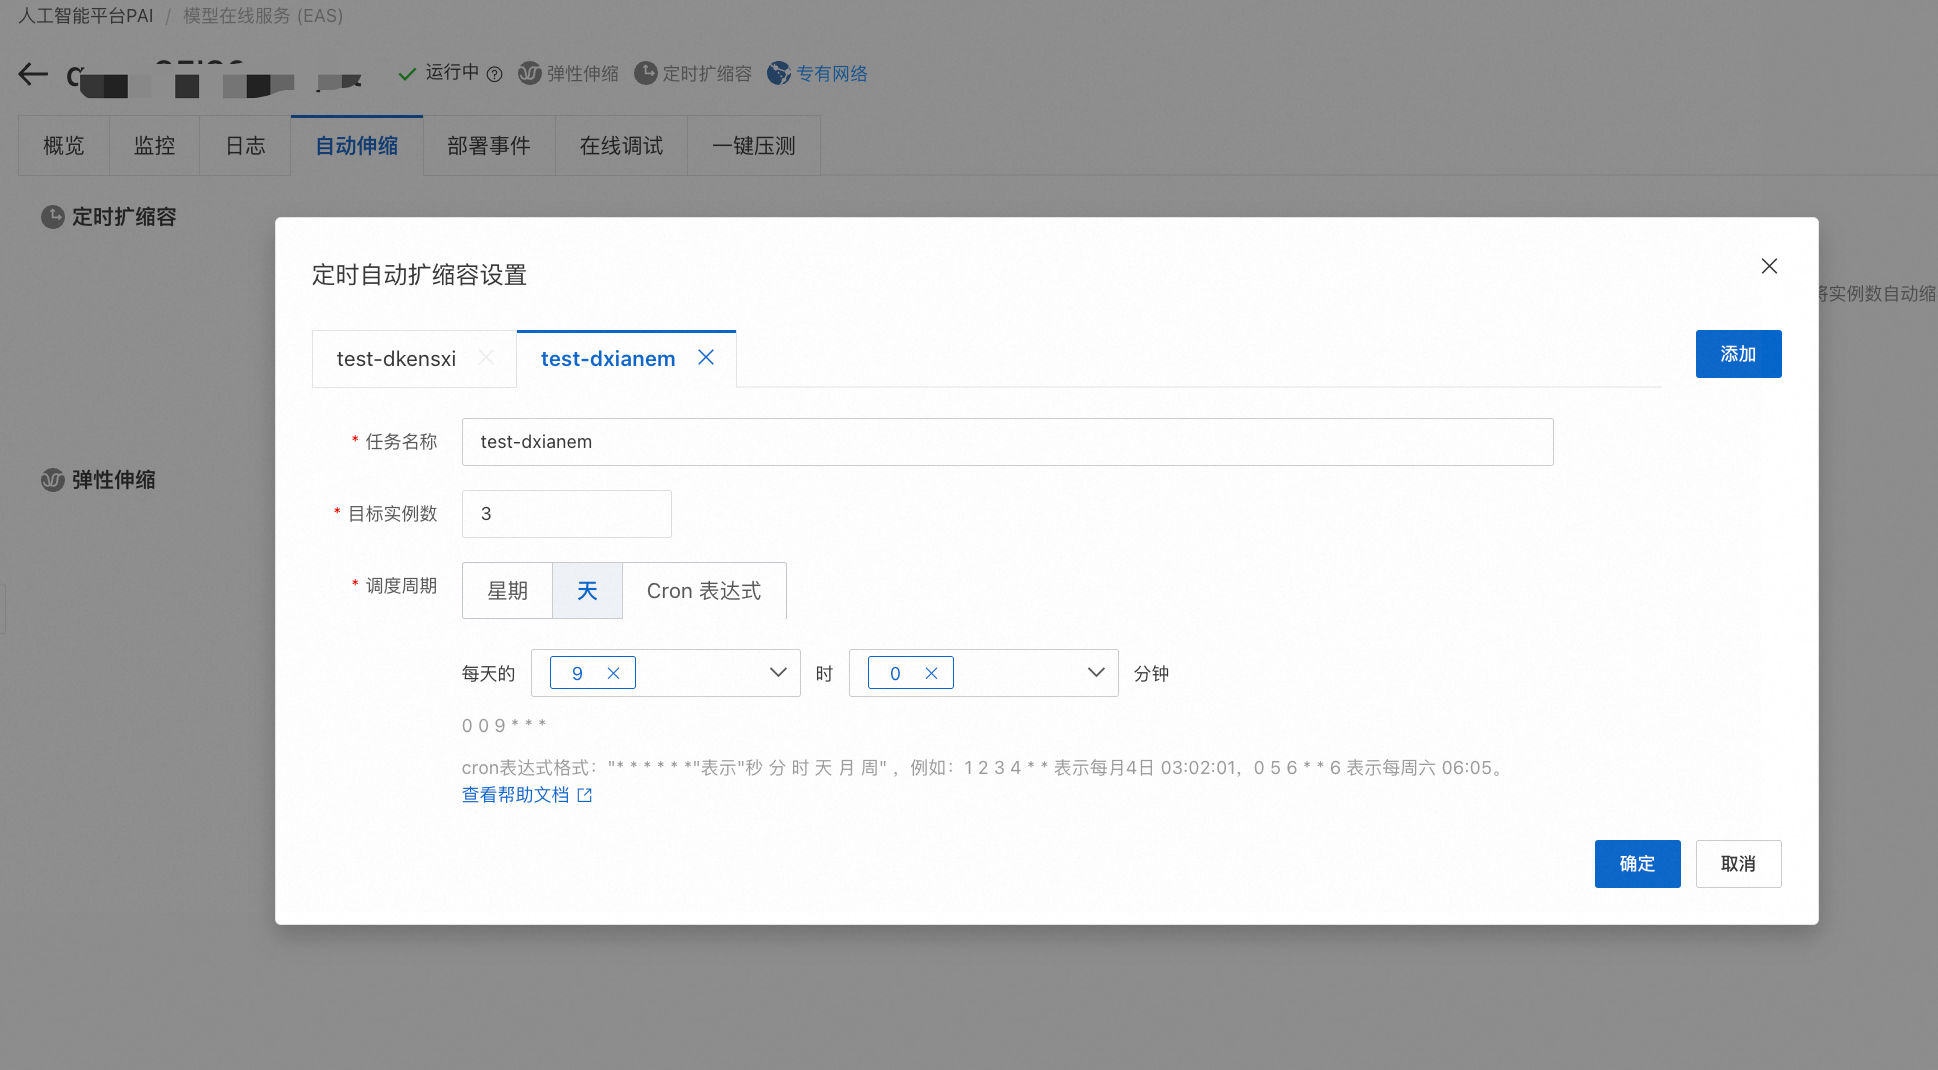Click the 调度周期 label

[401, 586]
